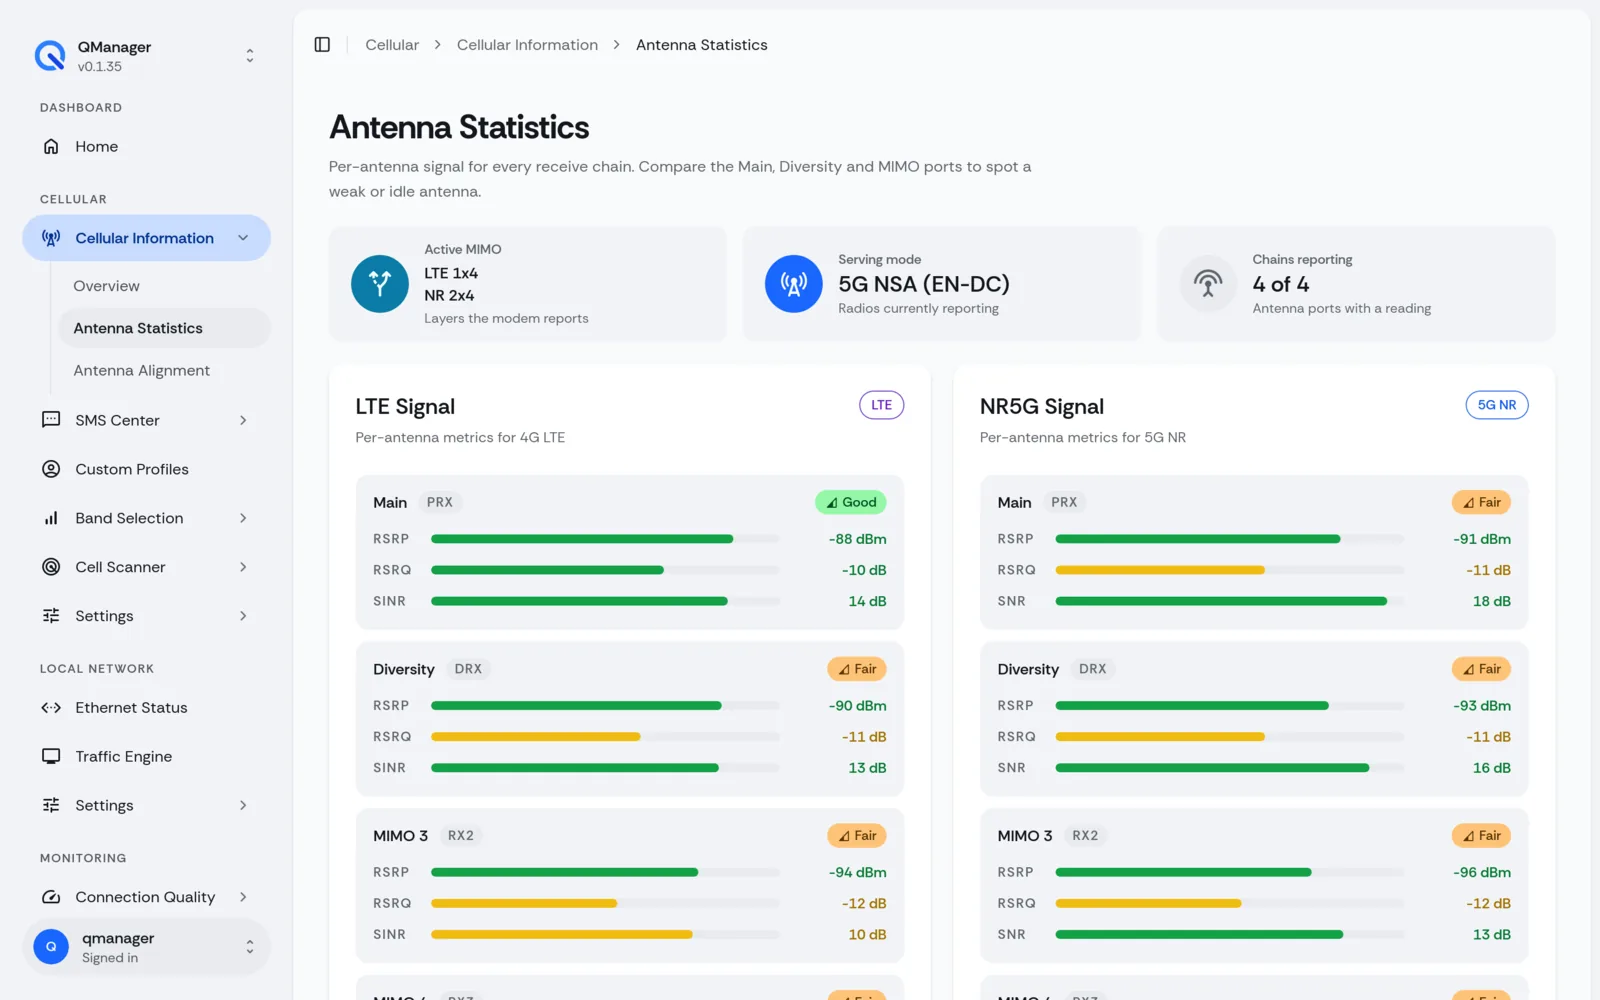Expand the Band Selection chevron
This screenshot has width=1600, height=1000.
(243, 518)
